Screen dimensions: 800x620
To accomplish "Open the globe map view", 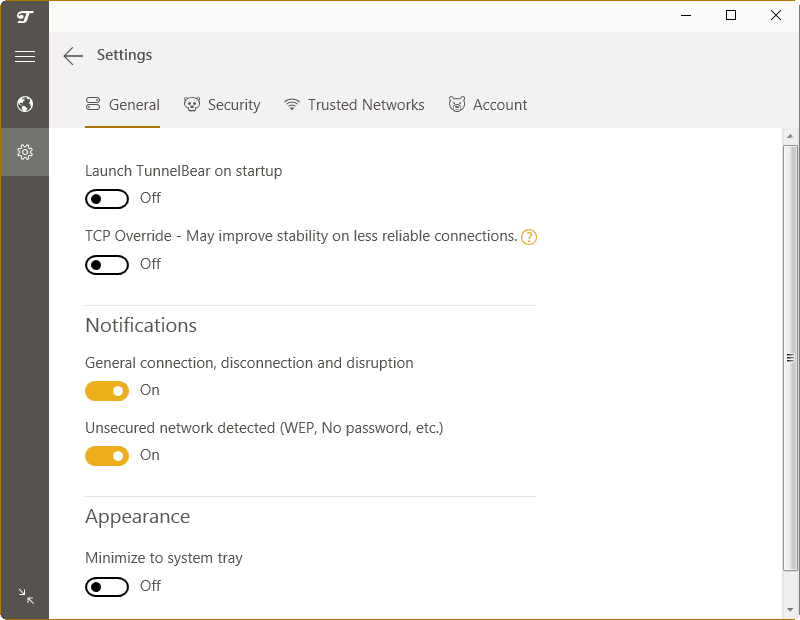I will (24, 104).
